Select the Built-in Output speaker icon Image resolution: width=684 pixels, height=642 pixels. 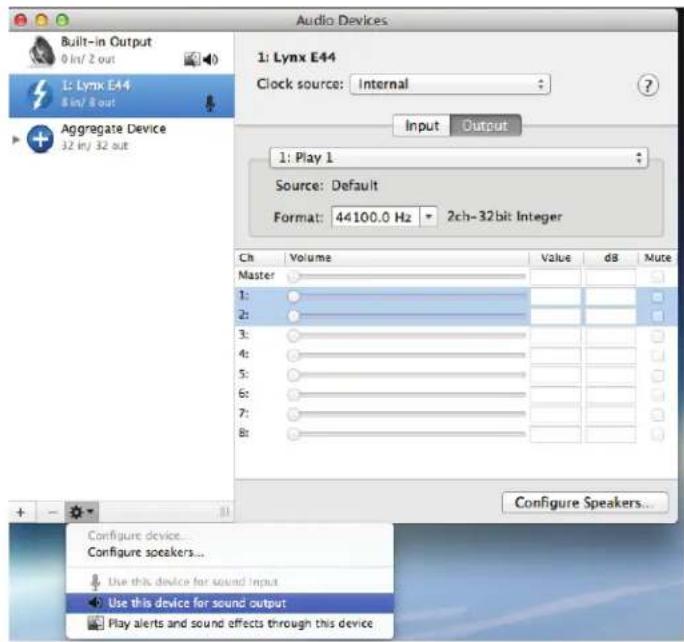41,51
